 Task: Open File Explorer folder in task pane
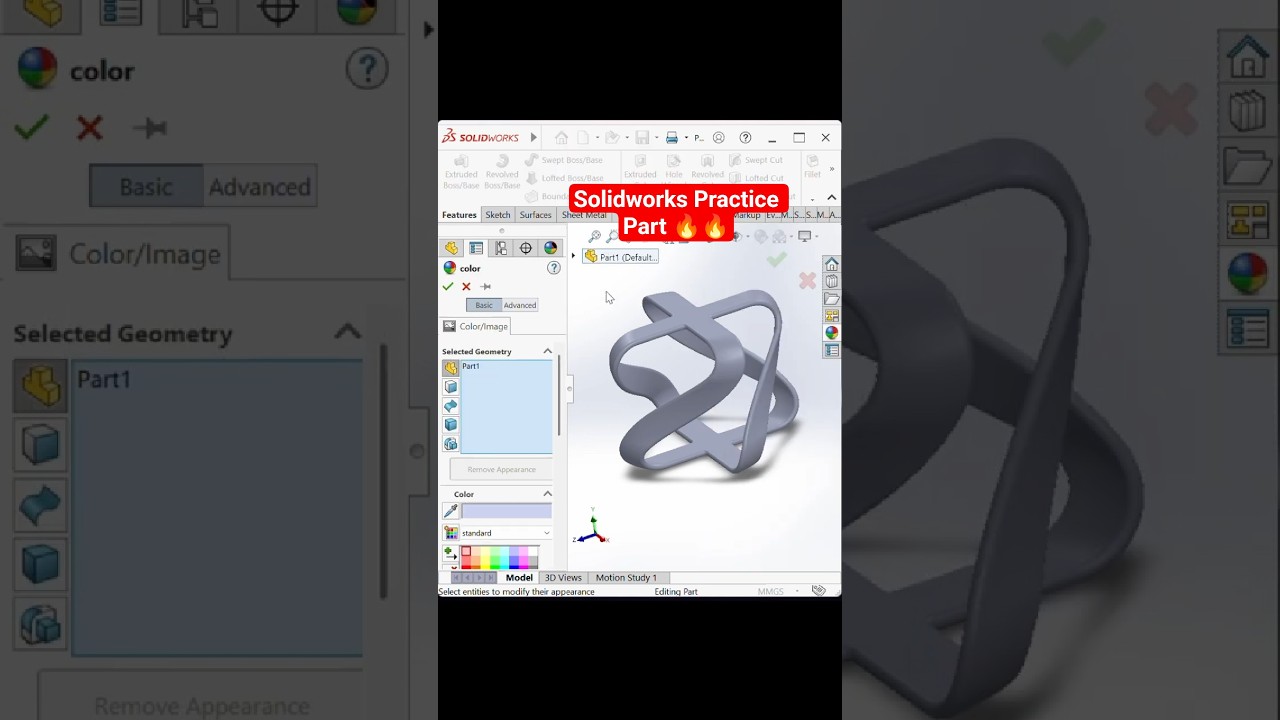[x=831, y=299]
